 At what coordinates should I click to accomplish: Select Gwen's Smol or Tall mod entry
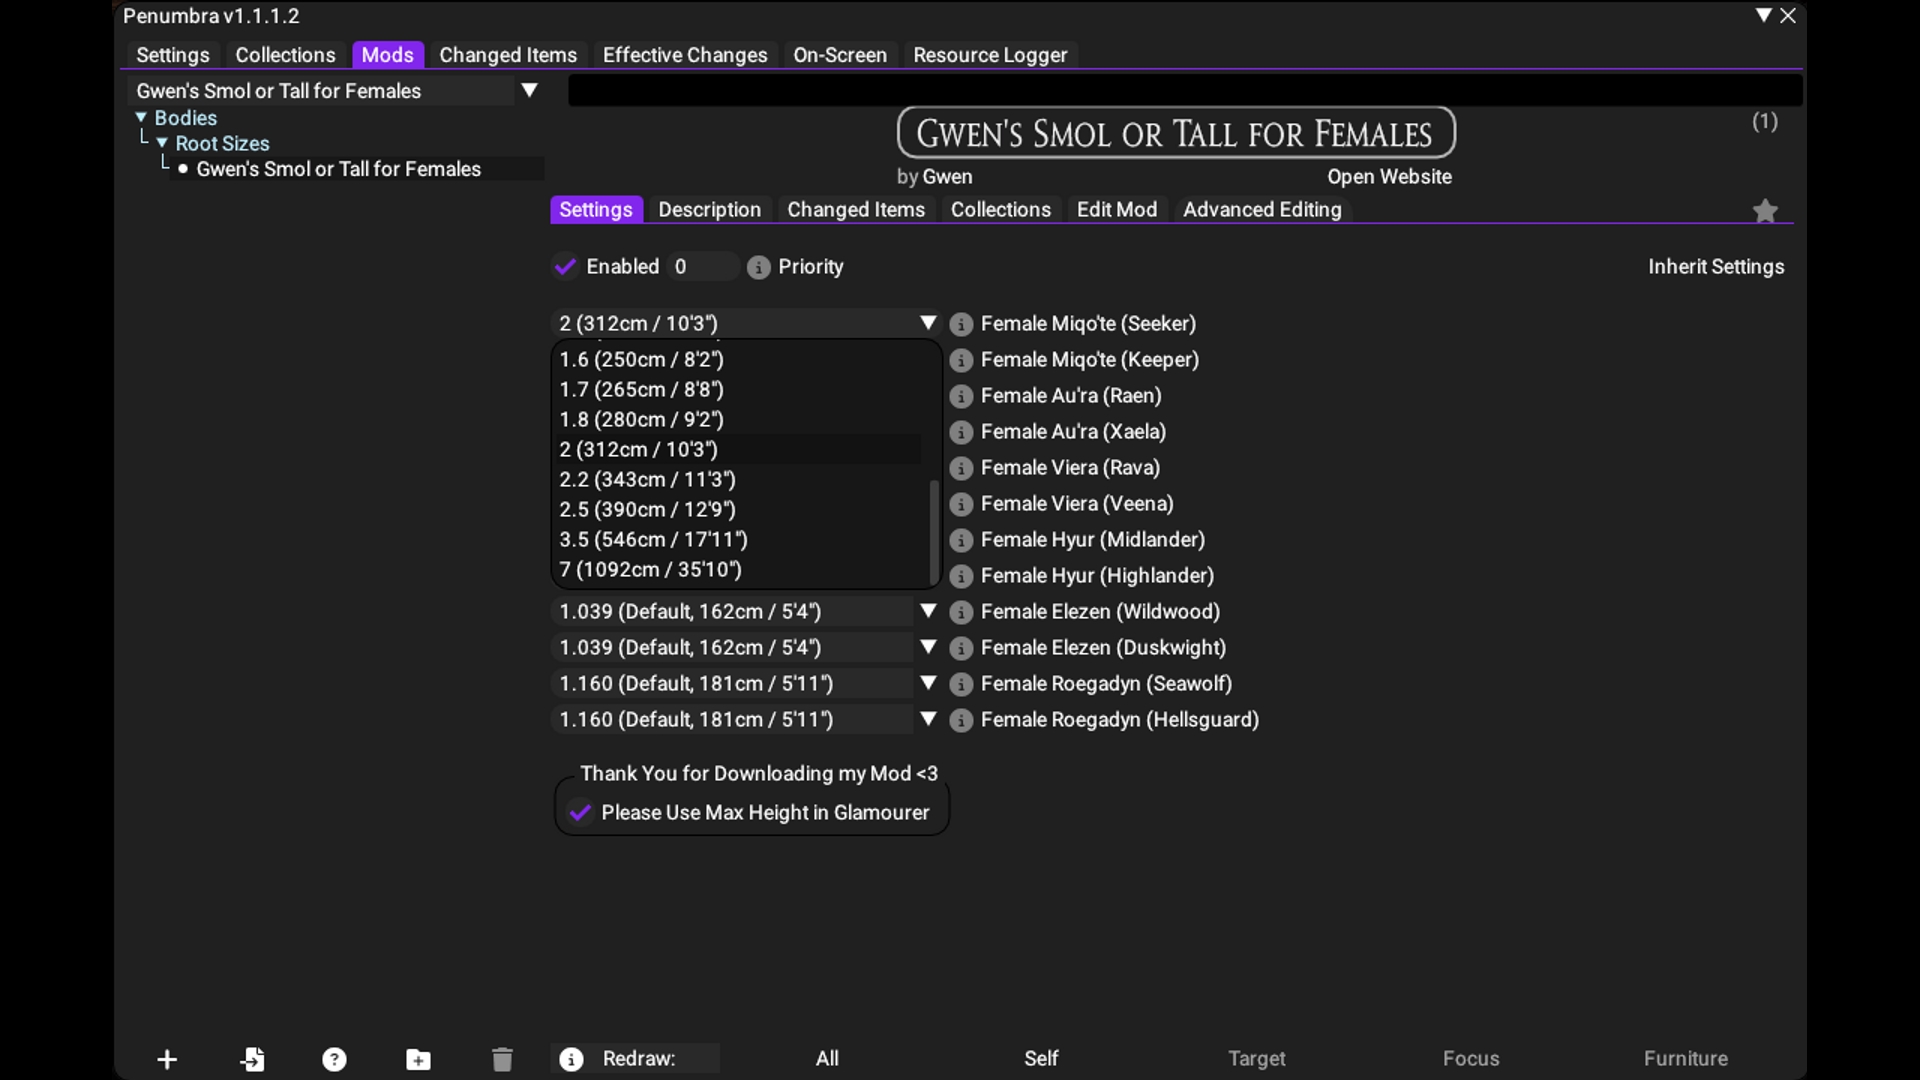338,169
